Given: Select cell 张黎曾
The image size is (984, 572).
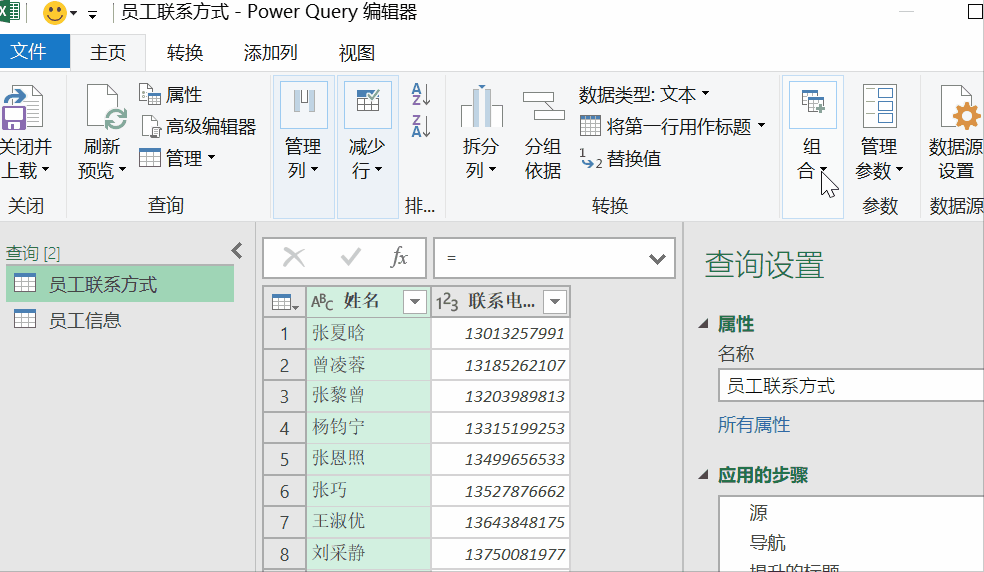Looking at the screenshot, I should pyautogui.click(x=368, y=396).
